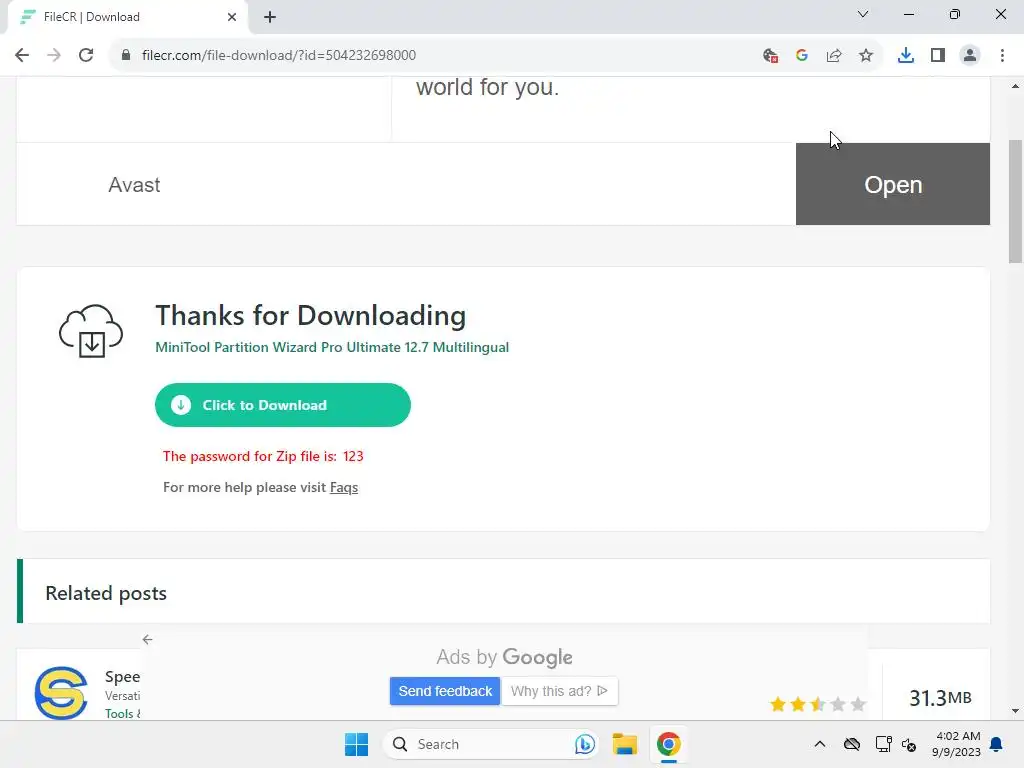The width and height of the screenshot is (1024, 768).
Task: Click the taskbar Search box
Action: pyautogui.click(x=490, y=744)
